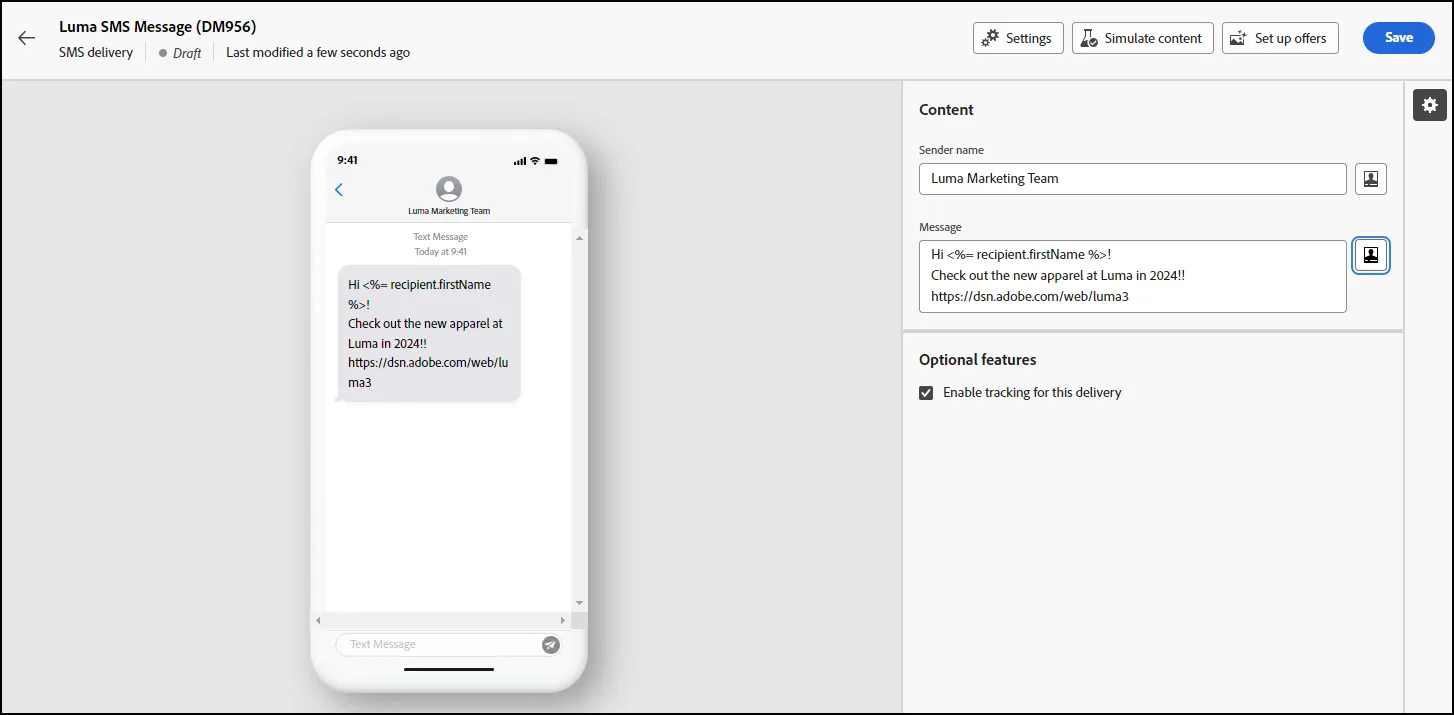Click the 'Last modified a few seconds ago' text
Viewport: 1454px width, 715px height.
click(x=318, y=53)
